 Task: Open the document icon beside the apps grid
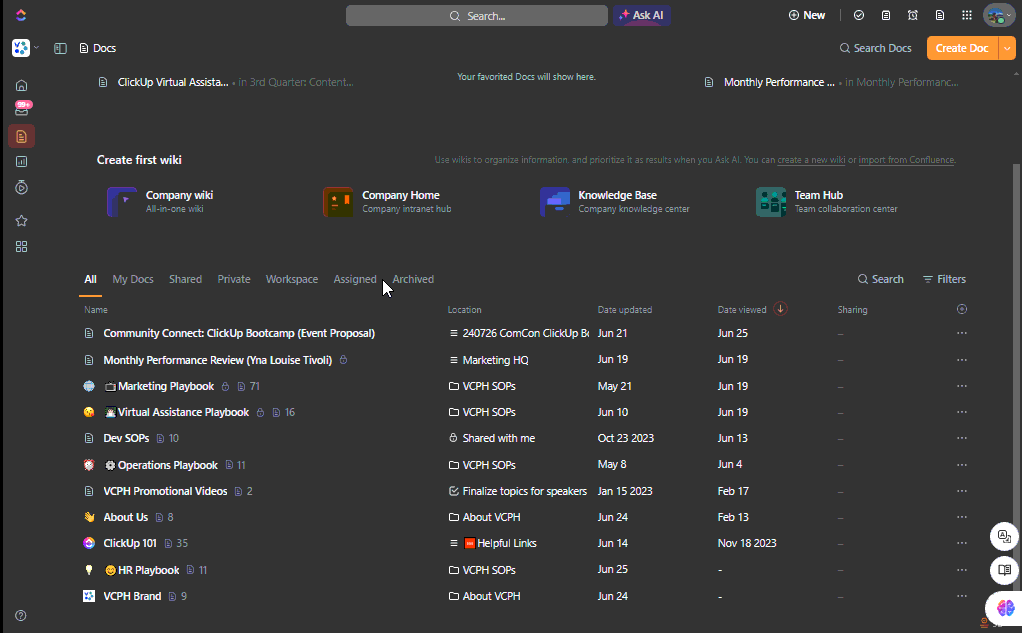click(940, 15)
